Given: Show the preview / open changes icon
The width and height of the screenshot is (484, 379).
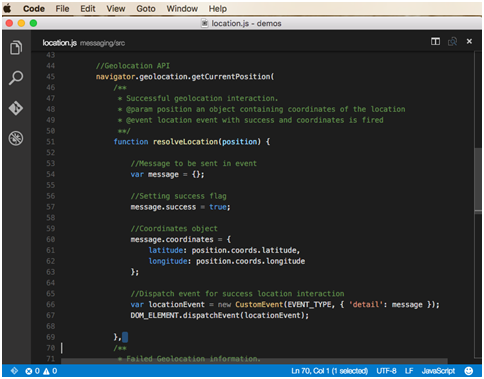Looking at the screenshot, I should click(452, 41).
